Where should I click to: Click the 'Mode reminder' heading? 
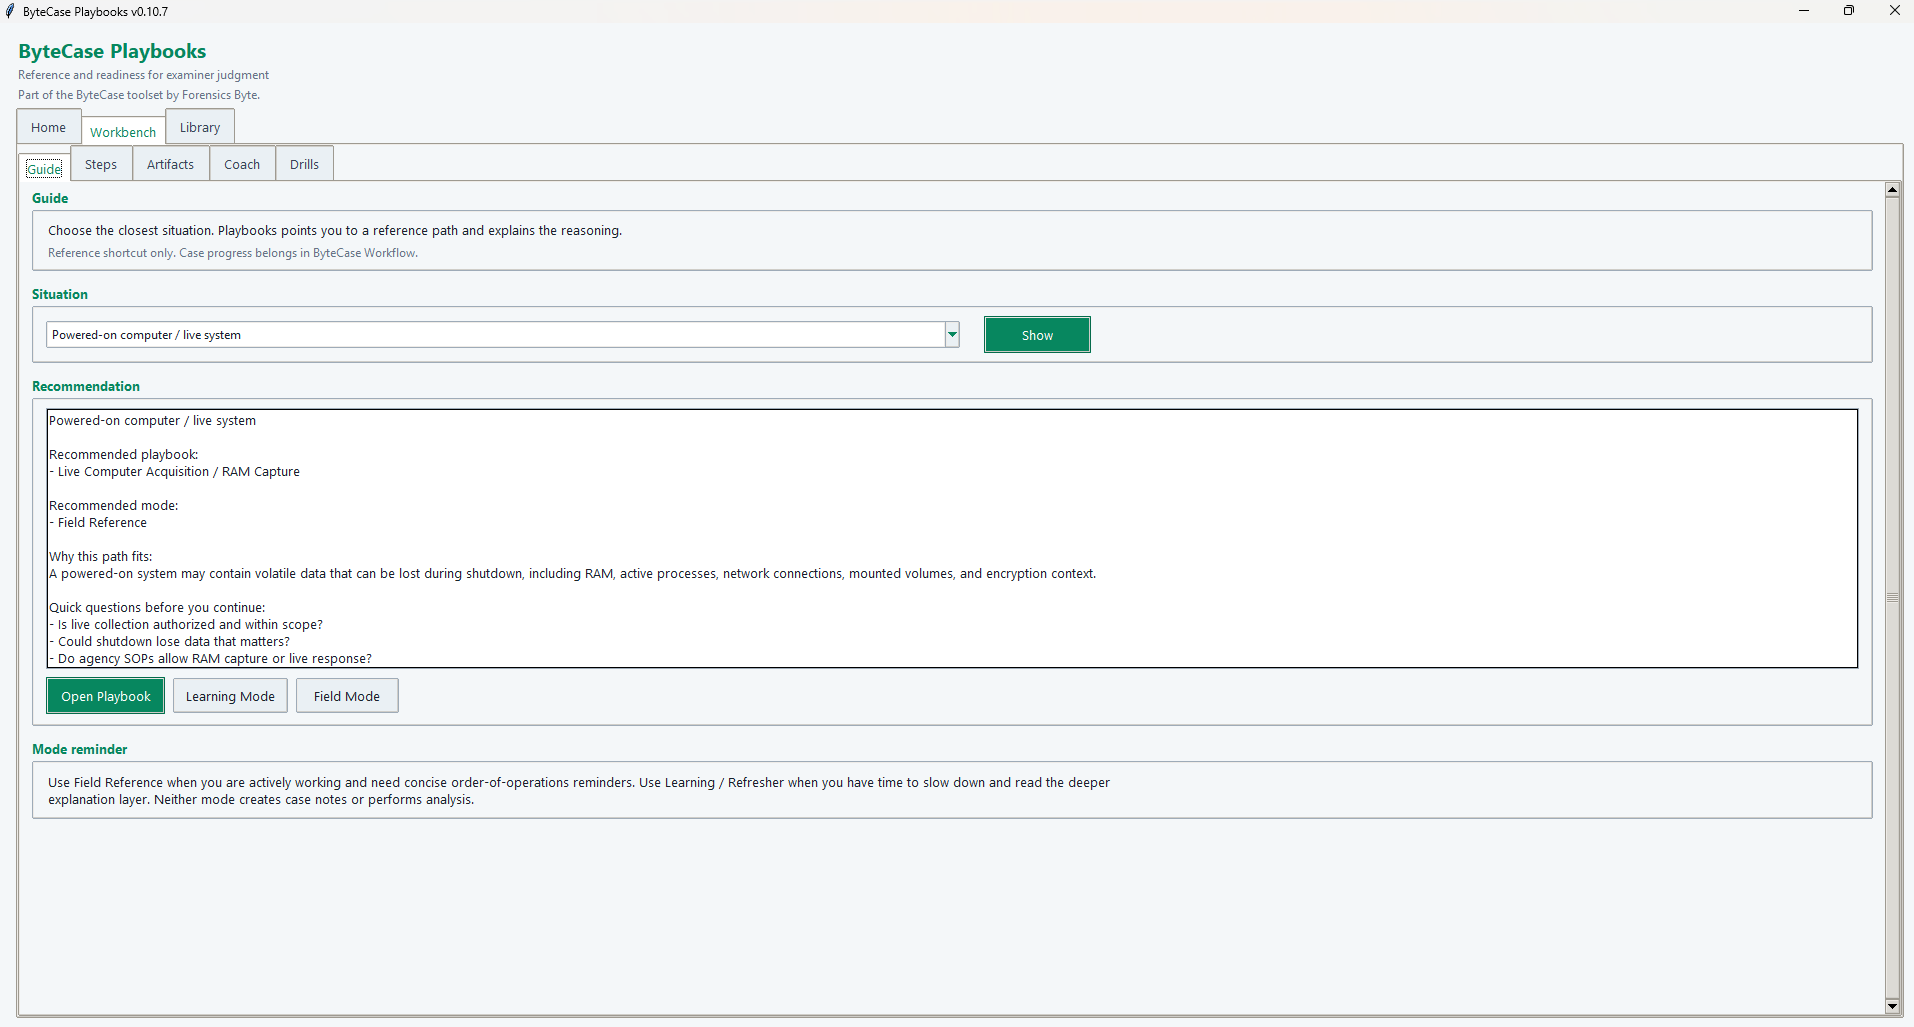pos(80,749)
